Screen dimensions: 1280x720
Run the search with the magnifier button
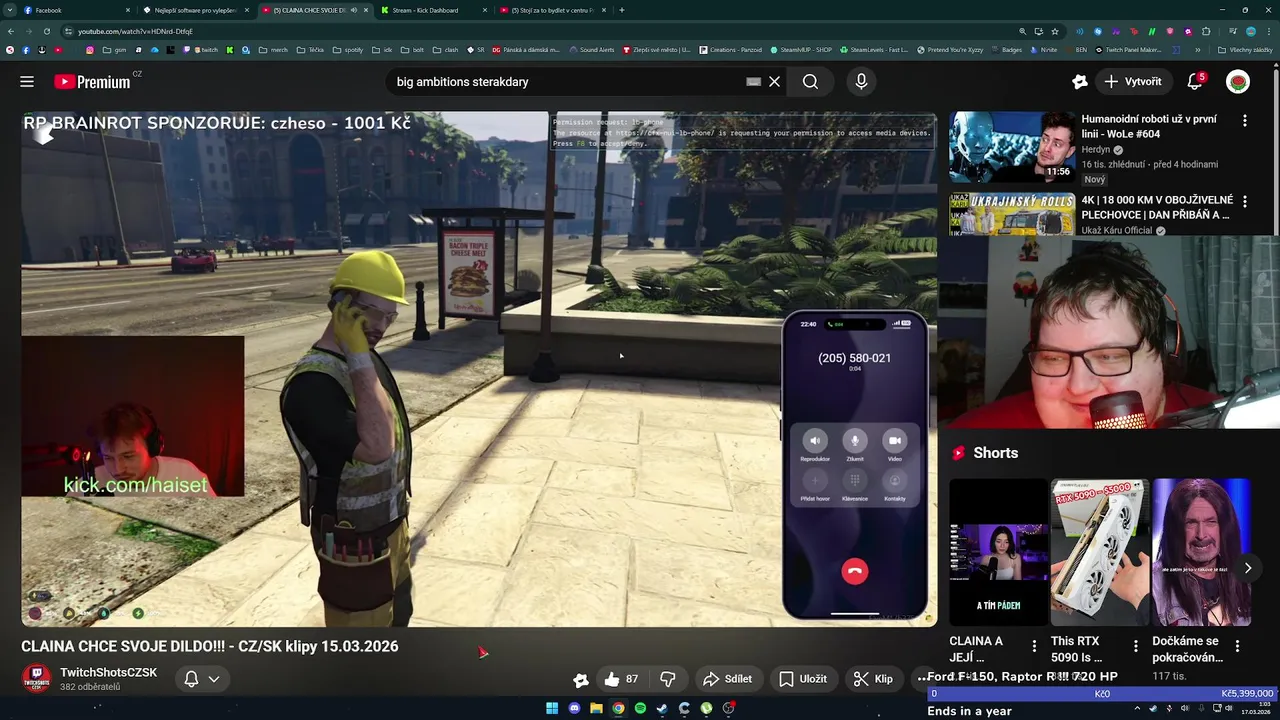[x=810, y=82]
